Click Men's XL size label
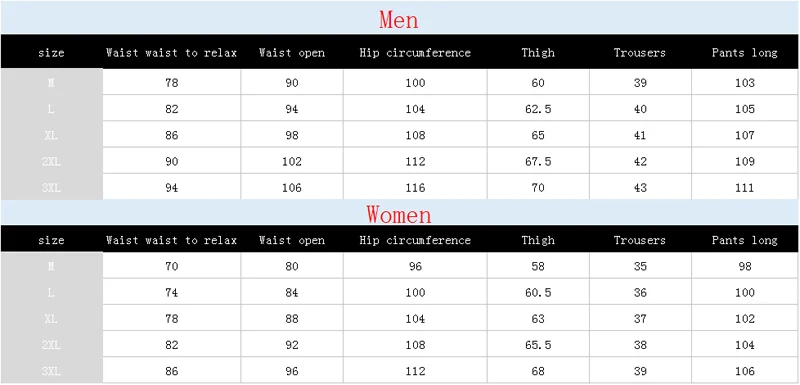 (x=51, y=135)
